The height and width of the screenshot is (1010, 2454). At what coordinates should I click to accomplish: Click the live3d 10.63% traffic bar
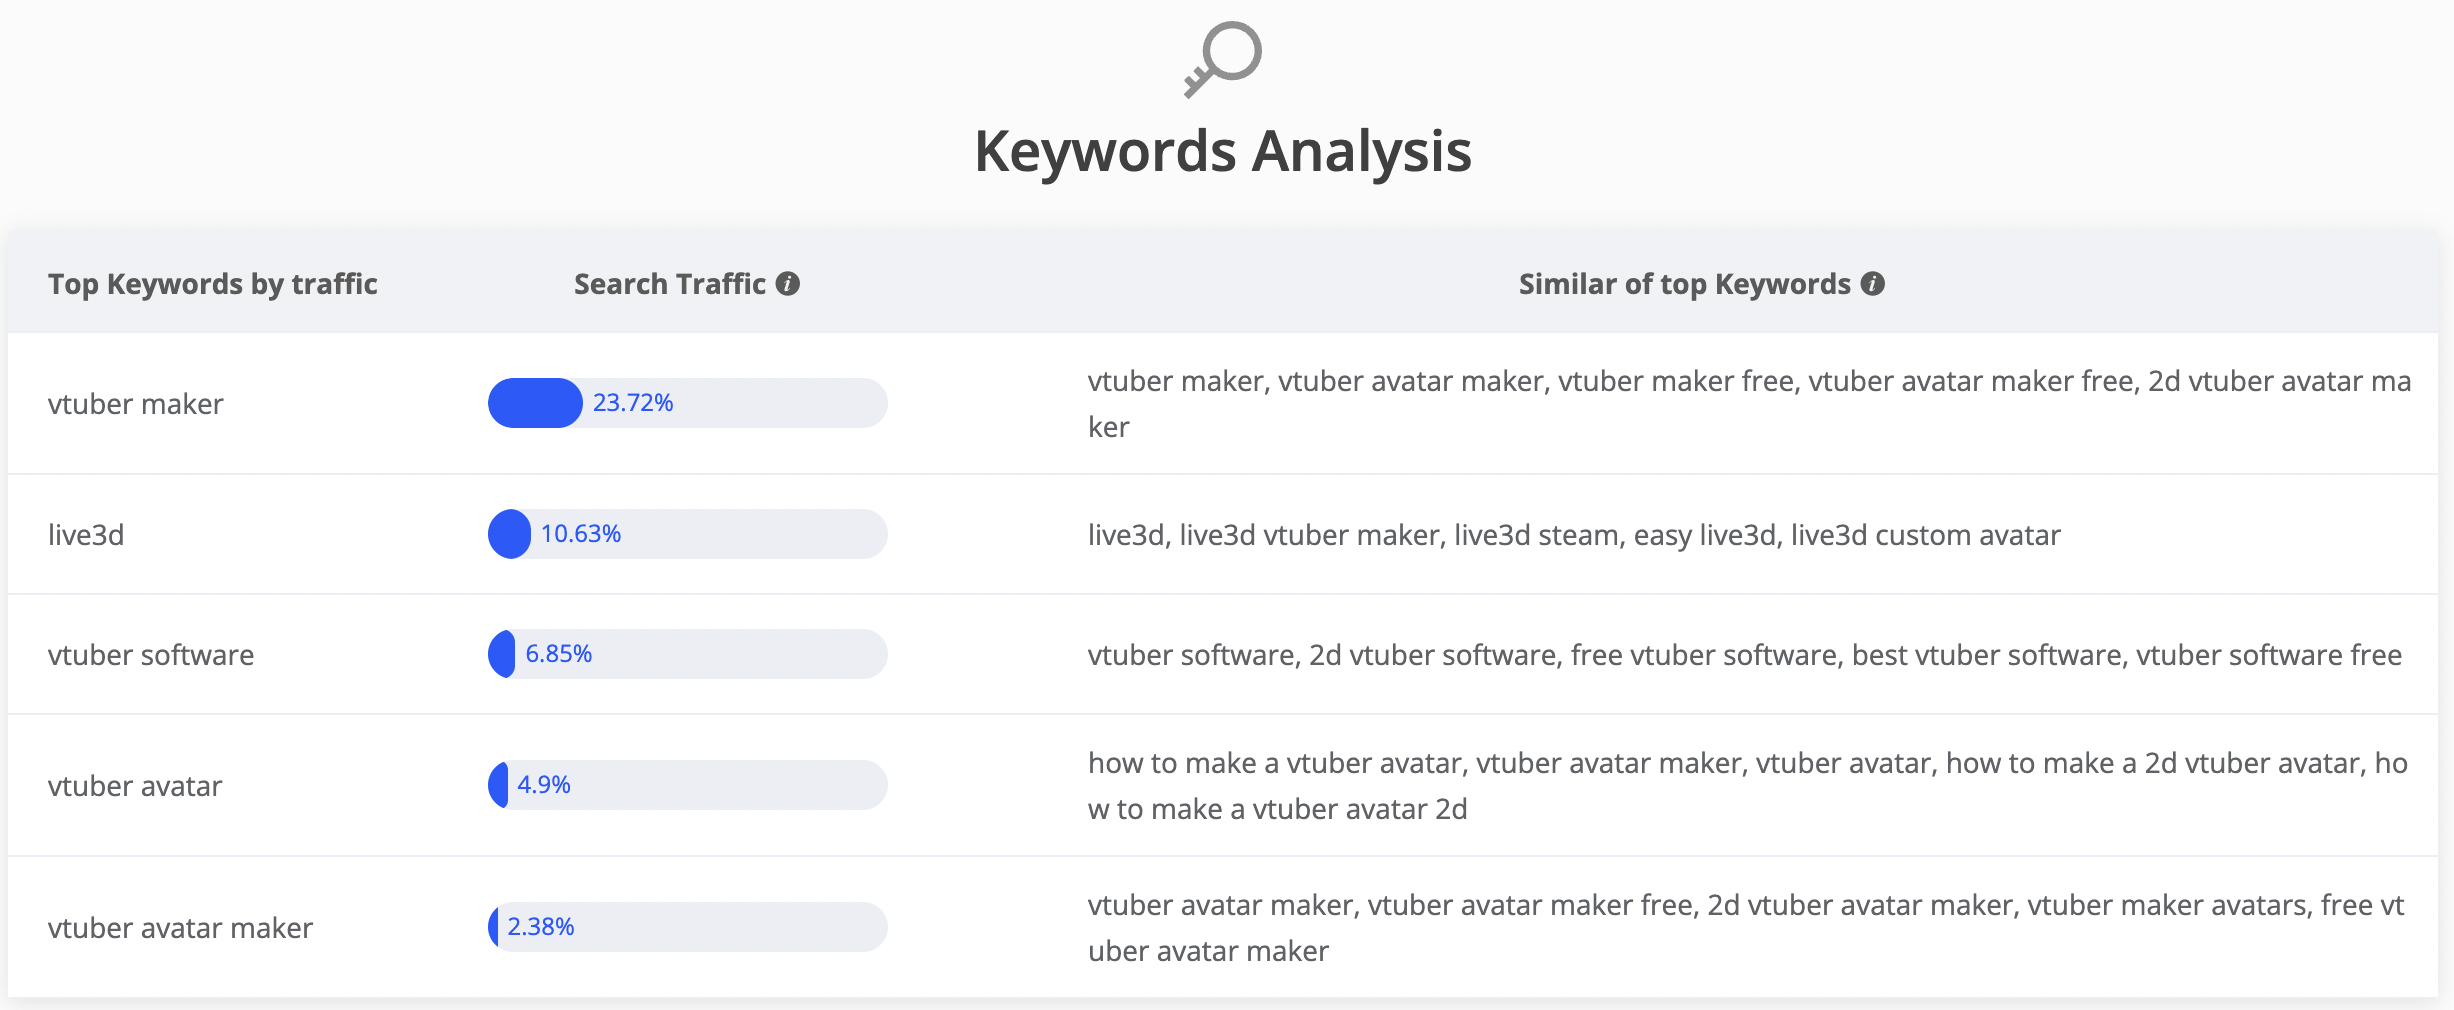pyautogui.click(x=687, y=534)
